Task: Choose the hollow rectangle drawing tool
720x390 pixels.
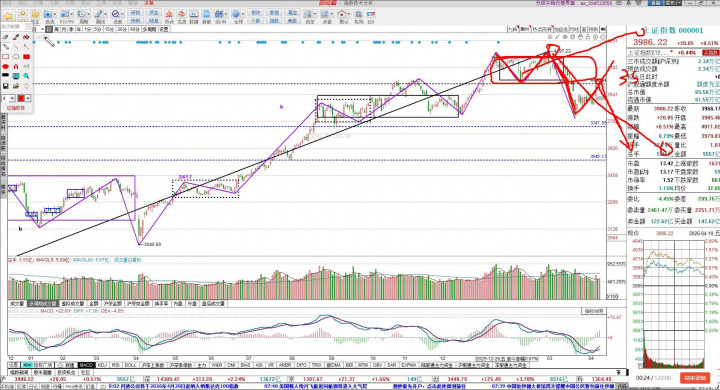Action: pos(6,57)
